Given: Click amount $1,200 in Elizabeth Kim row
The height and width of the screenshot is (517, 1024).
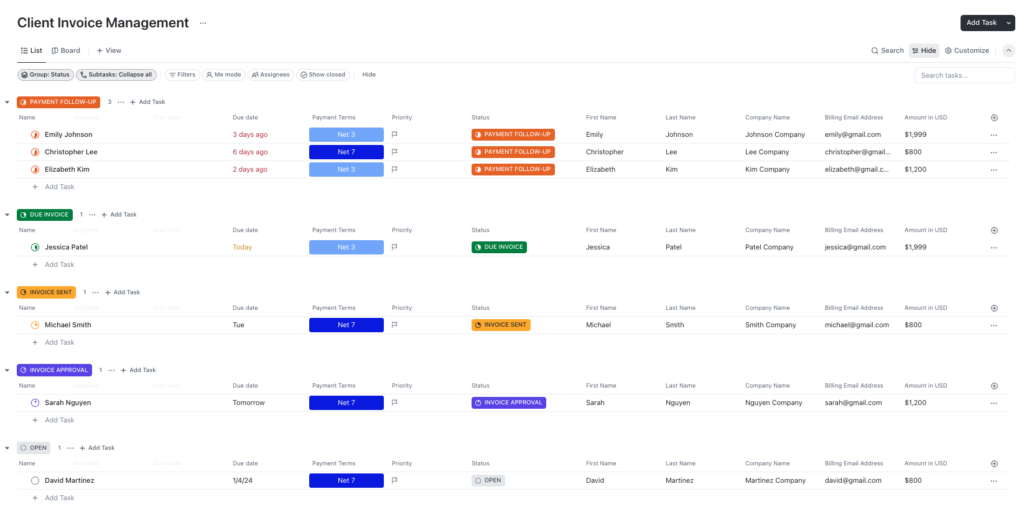Looking at the screenshot, I should [x=915, y=169].
